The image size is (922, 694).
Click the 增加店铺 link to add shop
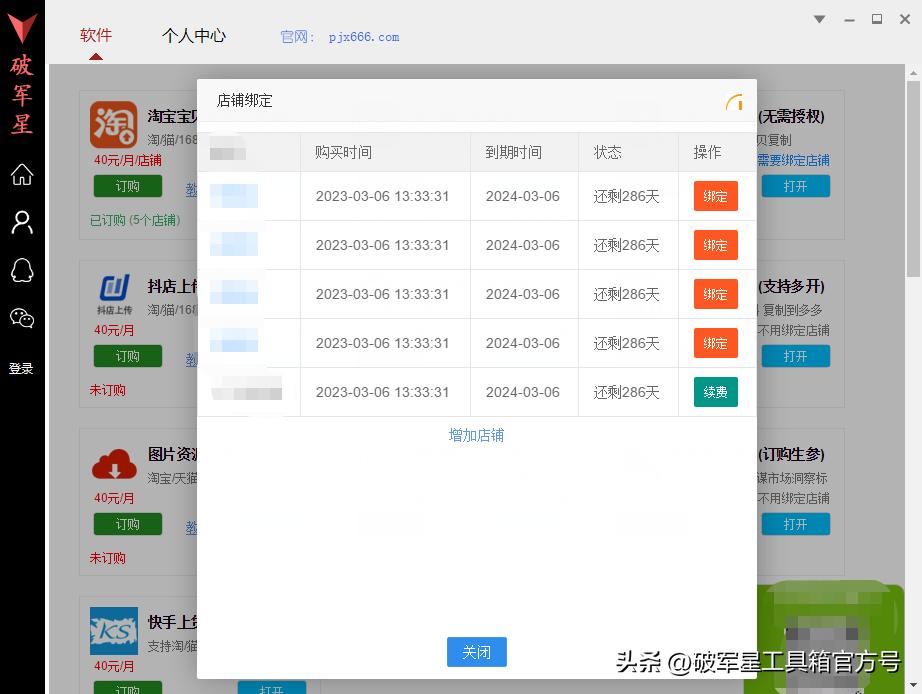point(476,435)
